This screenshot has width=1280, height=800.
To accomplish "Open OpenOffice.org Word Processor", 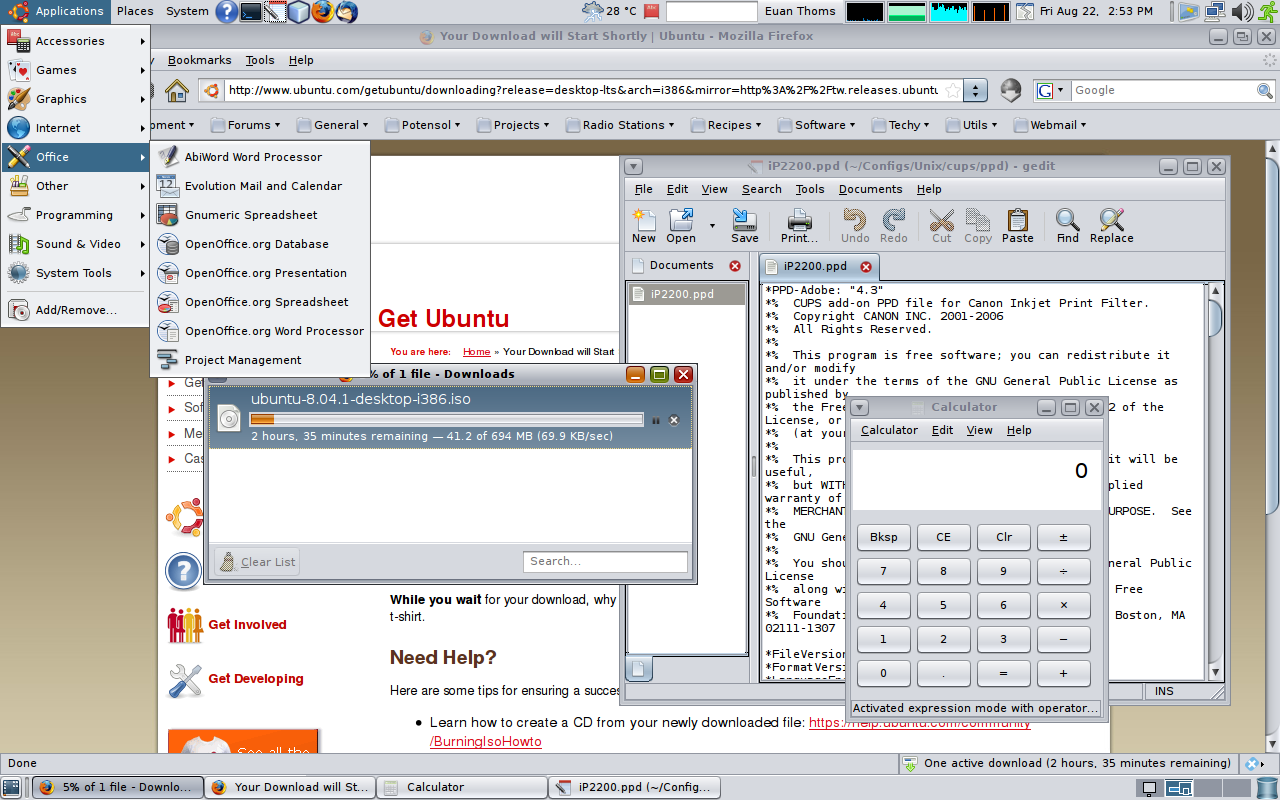I will (x=260, y=331).
